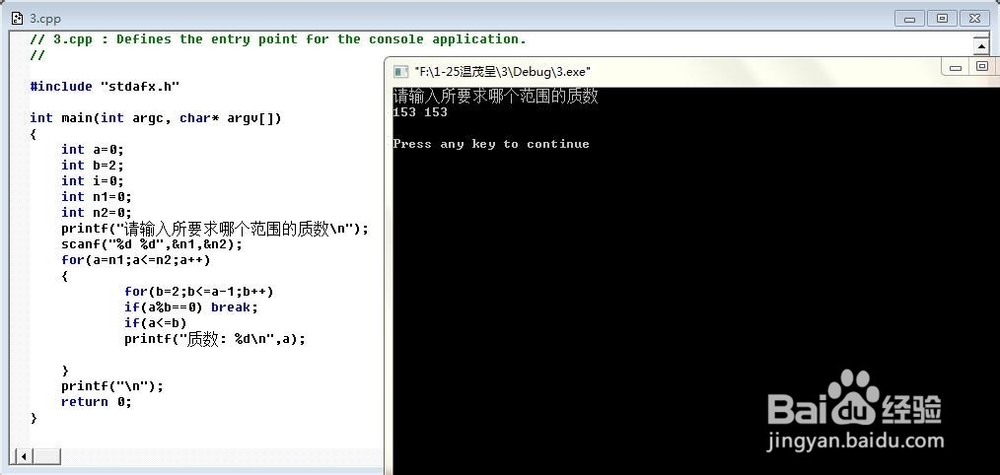Image resolution: width=1000 pixels, height=475 pixels.
Task: Click the line "for(b=2;b<=a-1;b++)"
Action: 199,292
